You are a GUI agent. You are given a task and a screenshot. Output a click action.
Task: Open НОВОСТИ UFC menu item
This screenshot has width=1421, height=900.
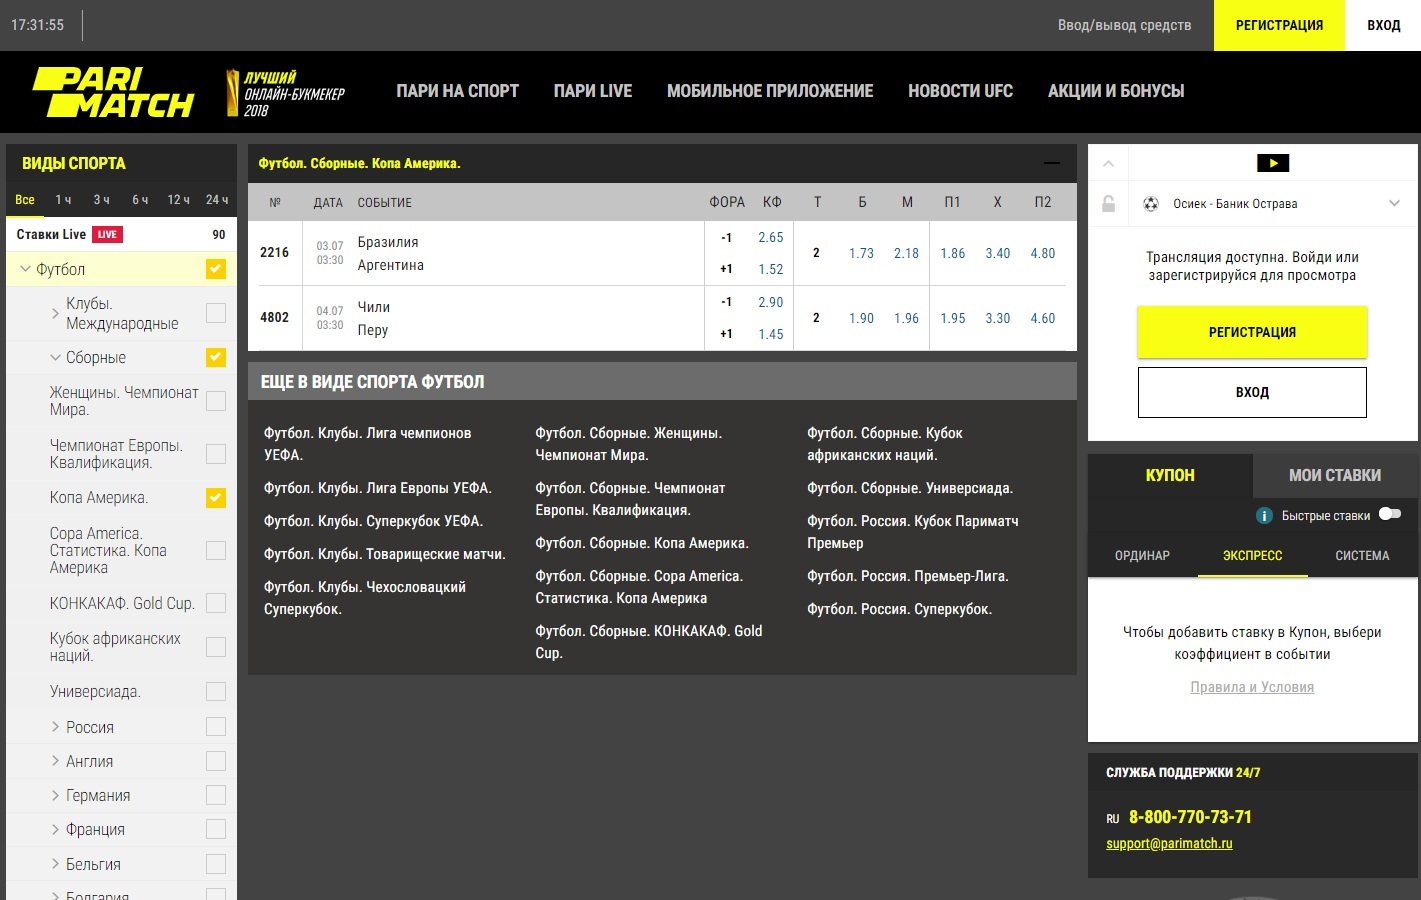click(960, 91)
